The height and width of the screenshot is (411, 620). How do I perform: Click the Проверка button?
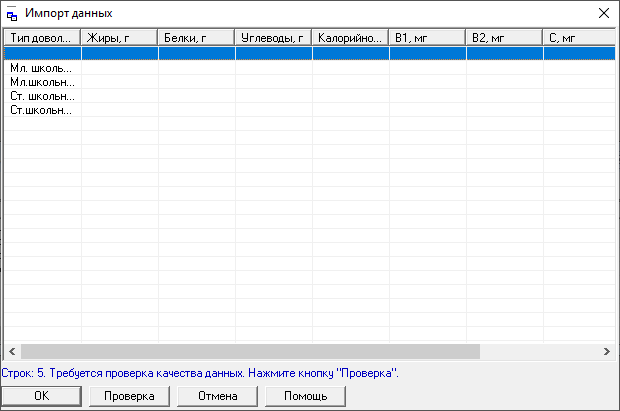coord(129,396)
